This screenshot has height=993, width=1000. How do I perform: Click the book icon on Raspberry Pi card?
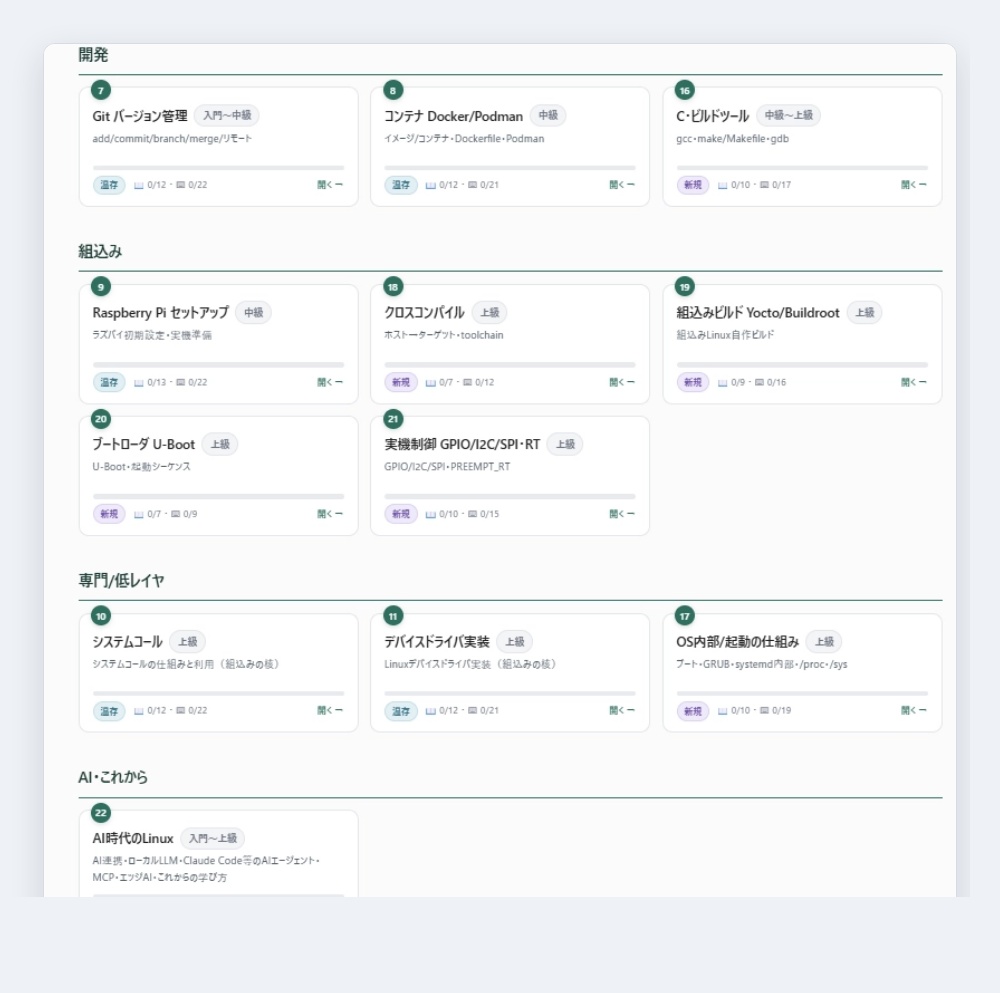click(x=138, y=383)
